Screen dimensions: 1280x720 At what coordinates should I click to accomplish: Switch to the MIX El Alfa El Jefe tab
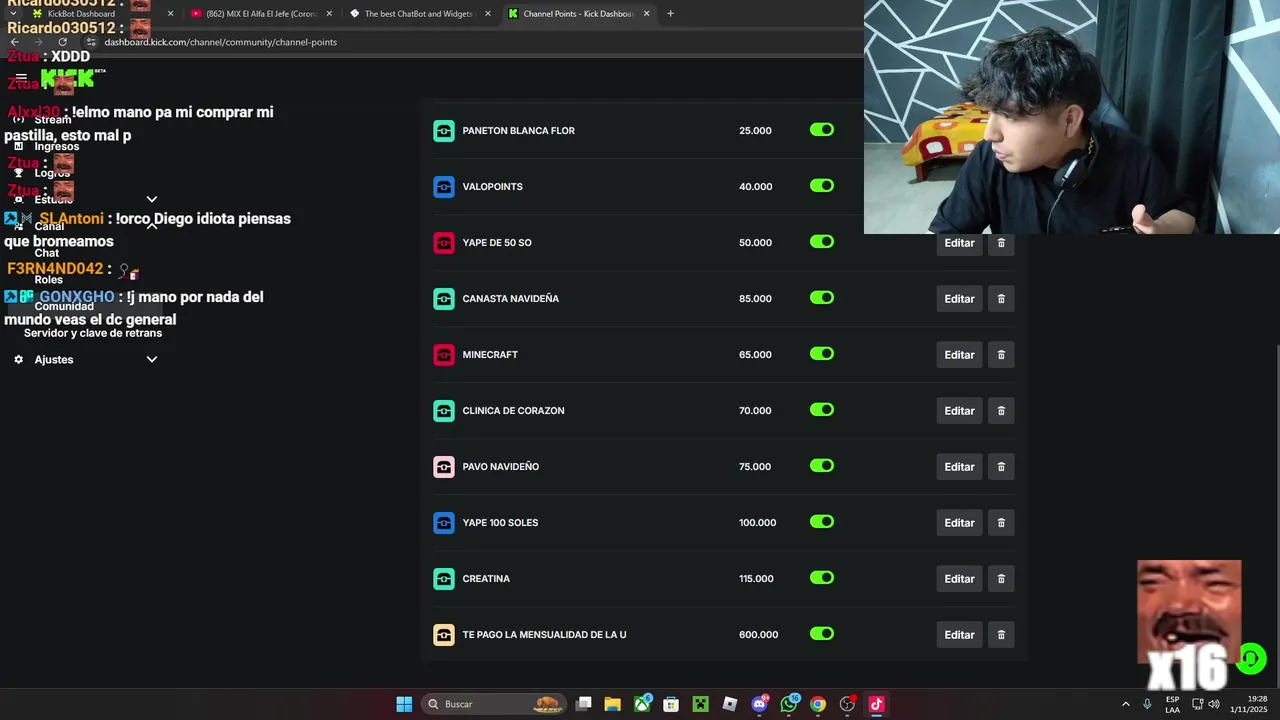point(262,14)
